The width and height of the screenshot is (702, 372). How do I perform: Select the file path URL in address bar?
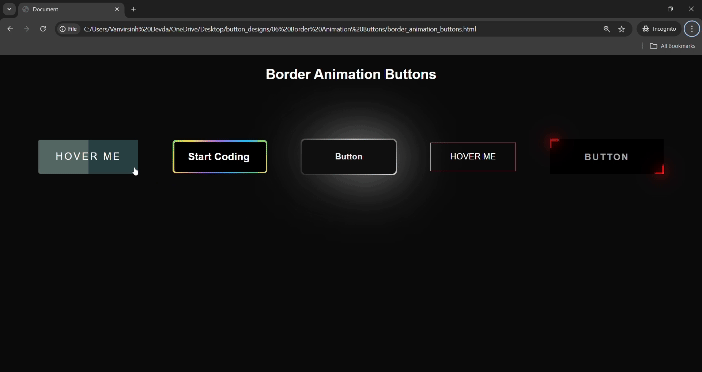280,29
